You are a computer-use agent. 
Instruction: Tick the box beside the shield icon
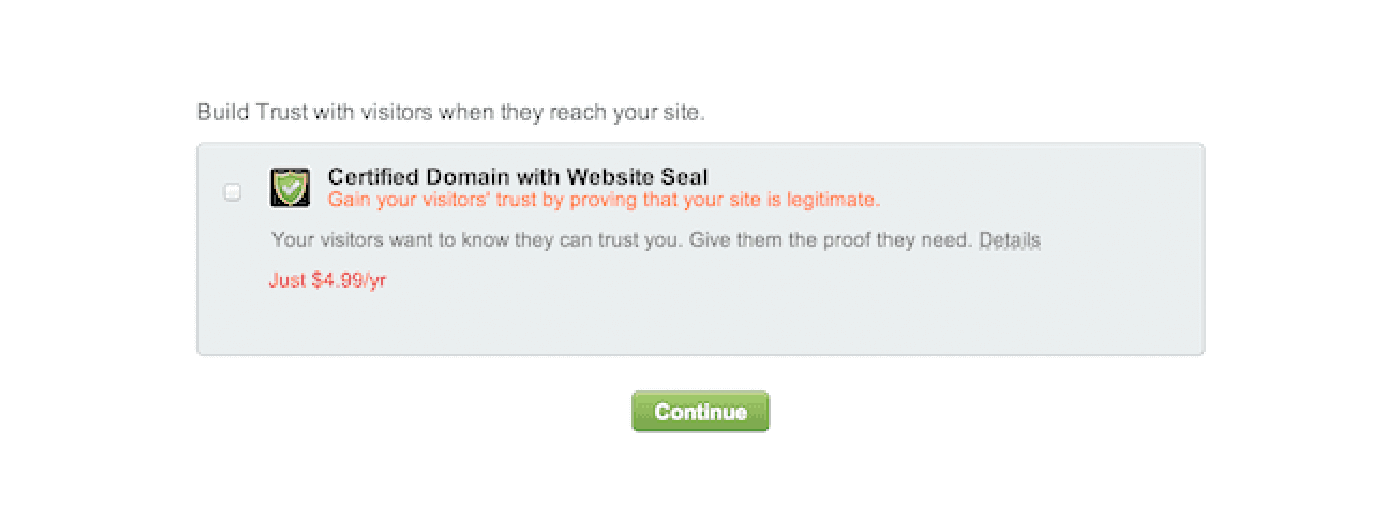coord(232,192)
